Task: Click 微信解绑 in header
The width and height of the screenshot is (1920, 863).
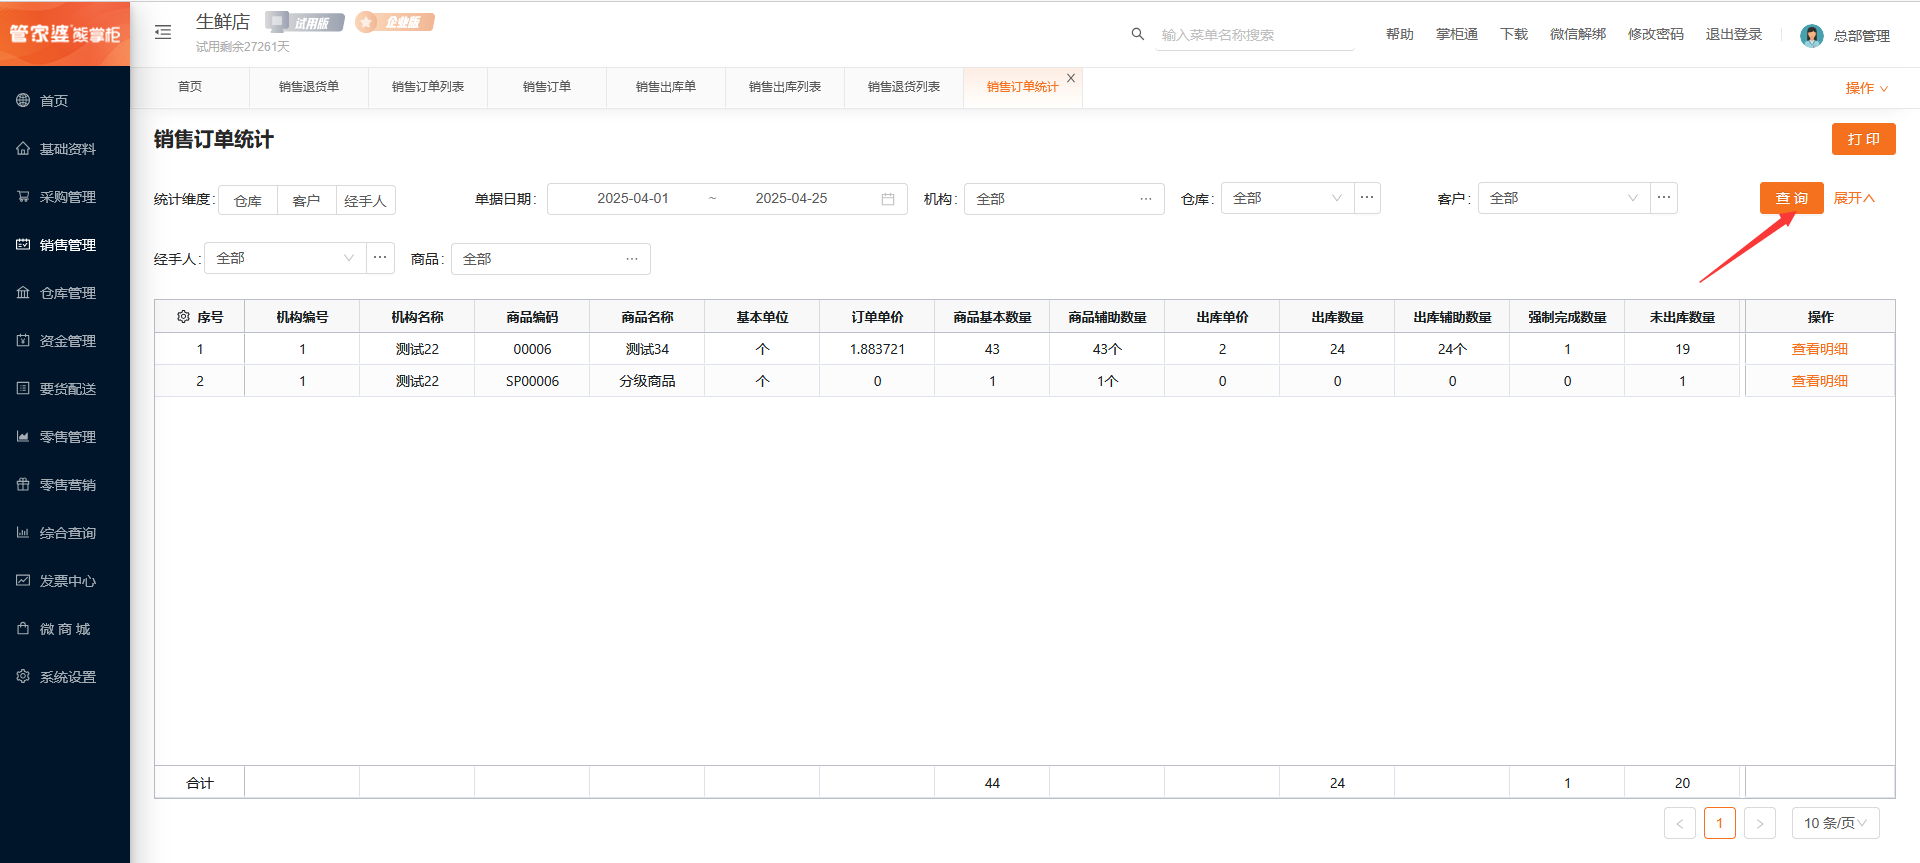Action: point(1578,34)
